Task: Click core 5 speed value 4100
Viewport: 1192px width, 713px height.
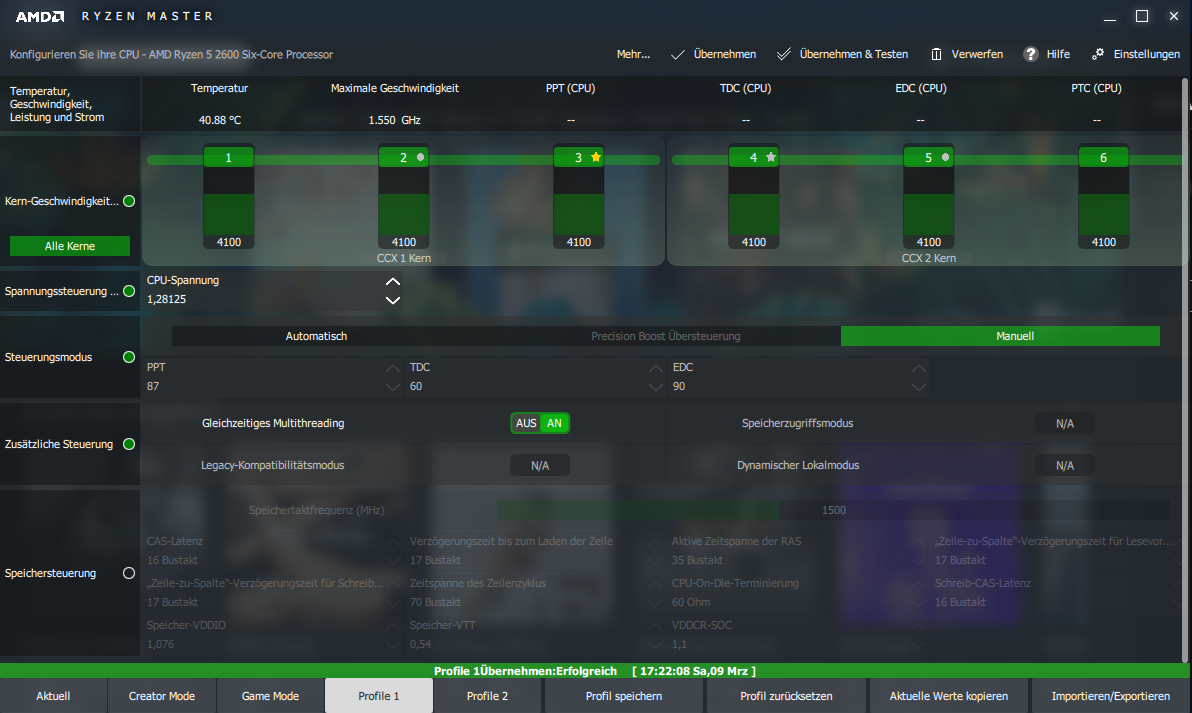Action: [x=929, y=242]
